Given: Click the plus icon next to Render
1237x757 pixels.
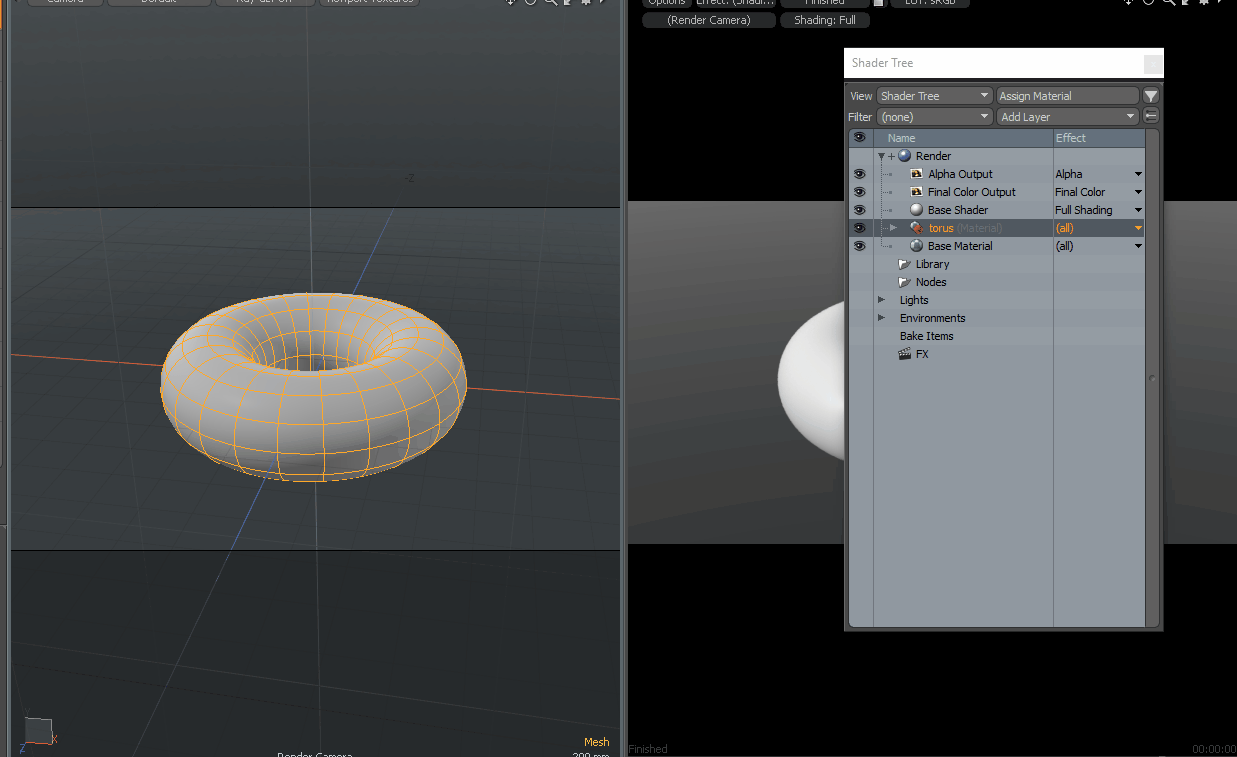Looking at the screenshot, I should pos(892,156).
